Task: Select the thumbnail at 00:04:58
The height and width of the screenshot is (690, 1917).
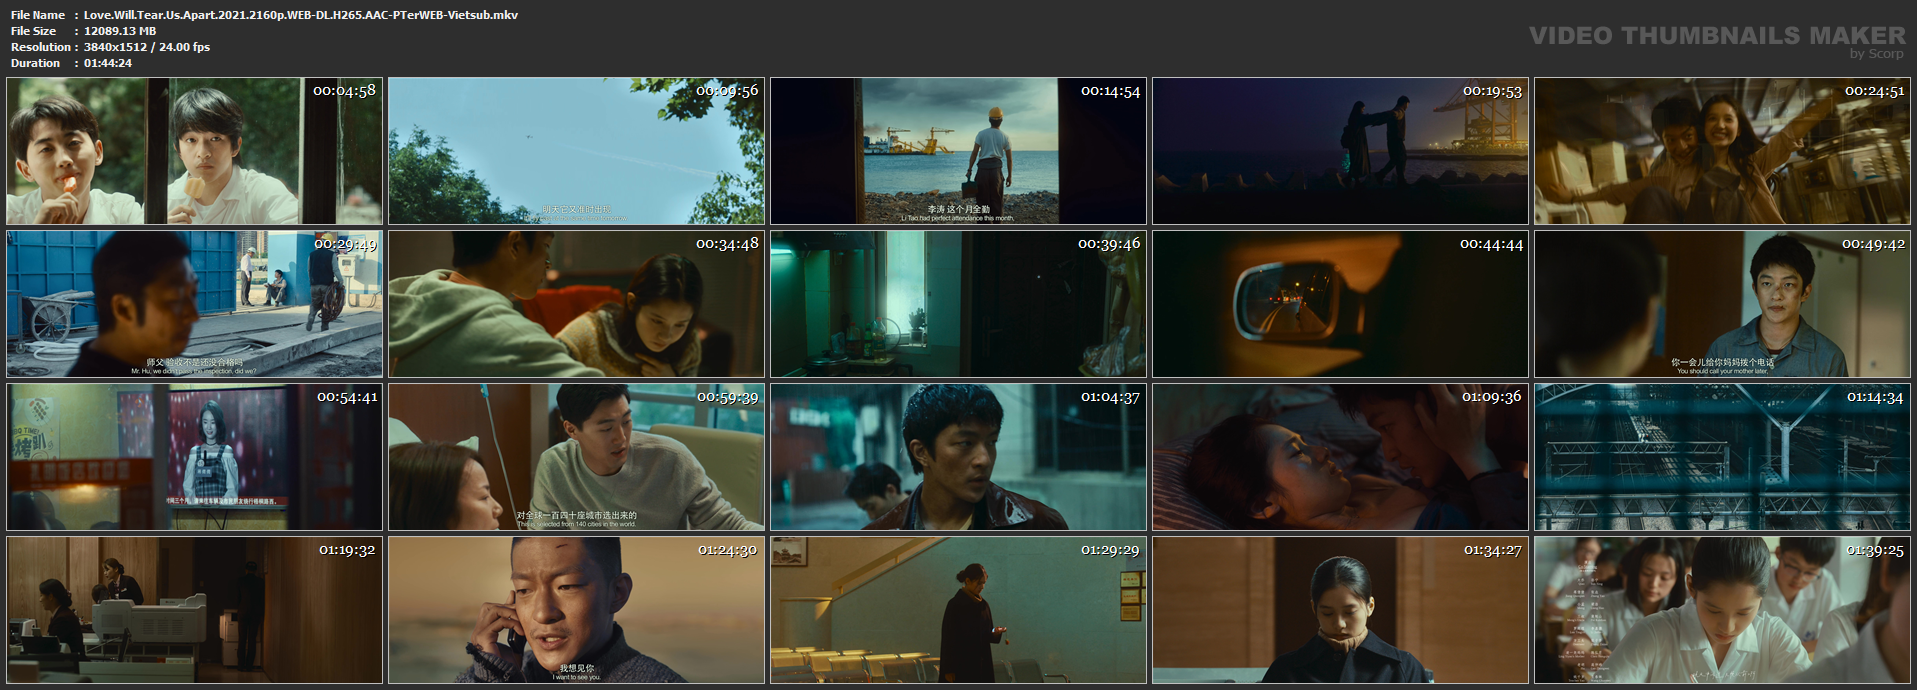Action: (194, 151)
